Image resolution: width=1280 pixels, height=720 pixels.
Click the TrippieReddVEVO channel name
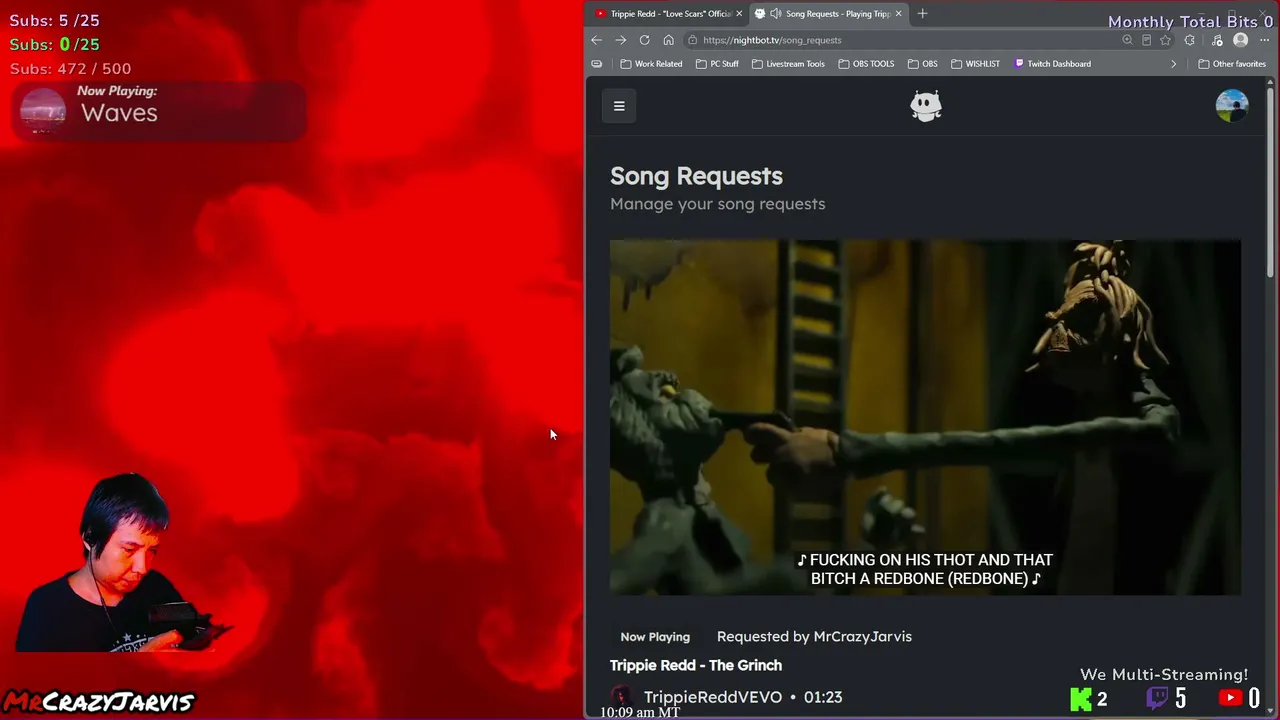[713, 697]
